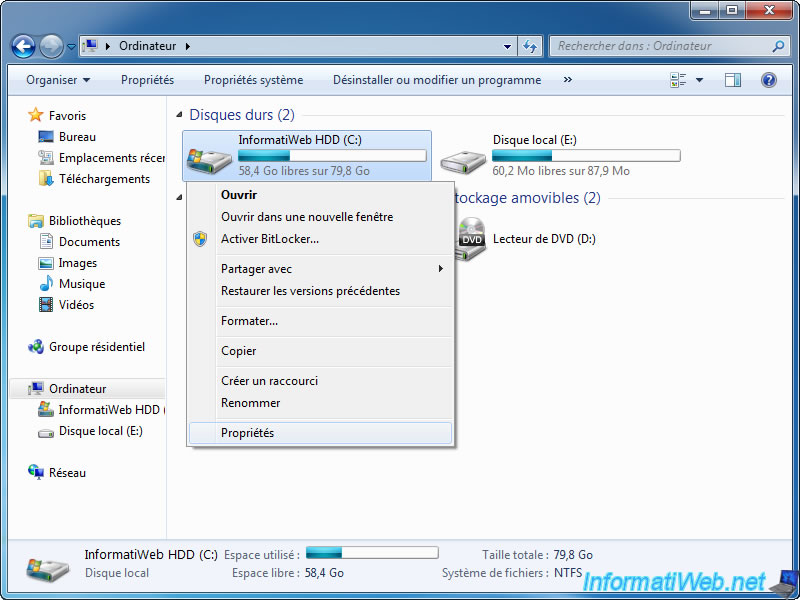Choose Propriétés in the context menu
Viewport: 800px width, 600px height.
(x=247, y=433)
